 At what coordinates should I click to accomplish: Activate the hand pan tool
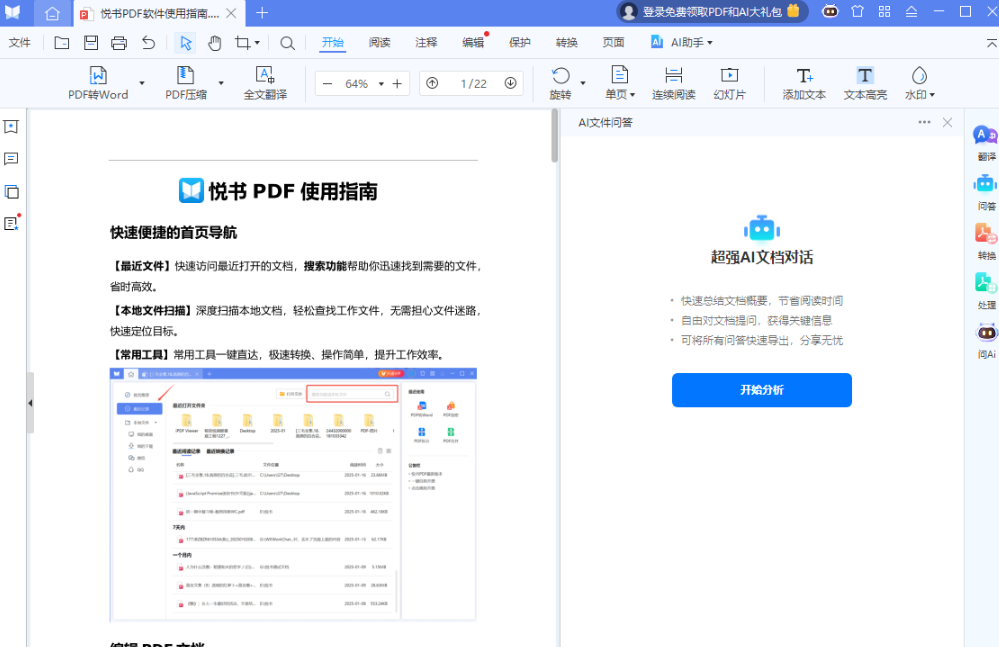215,43
